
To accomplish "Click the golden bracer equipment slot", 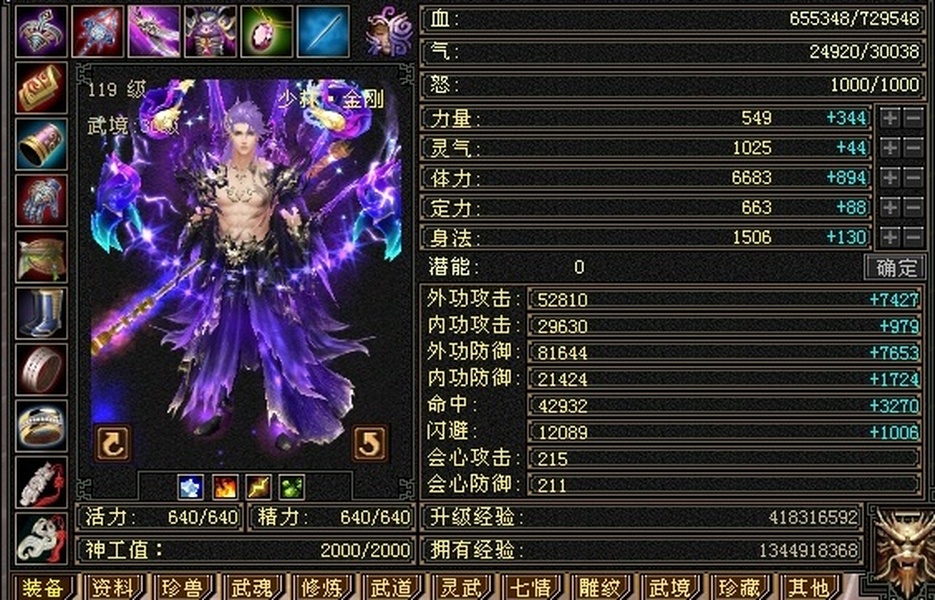I will [41, 145].
